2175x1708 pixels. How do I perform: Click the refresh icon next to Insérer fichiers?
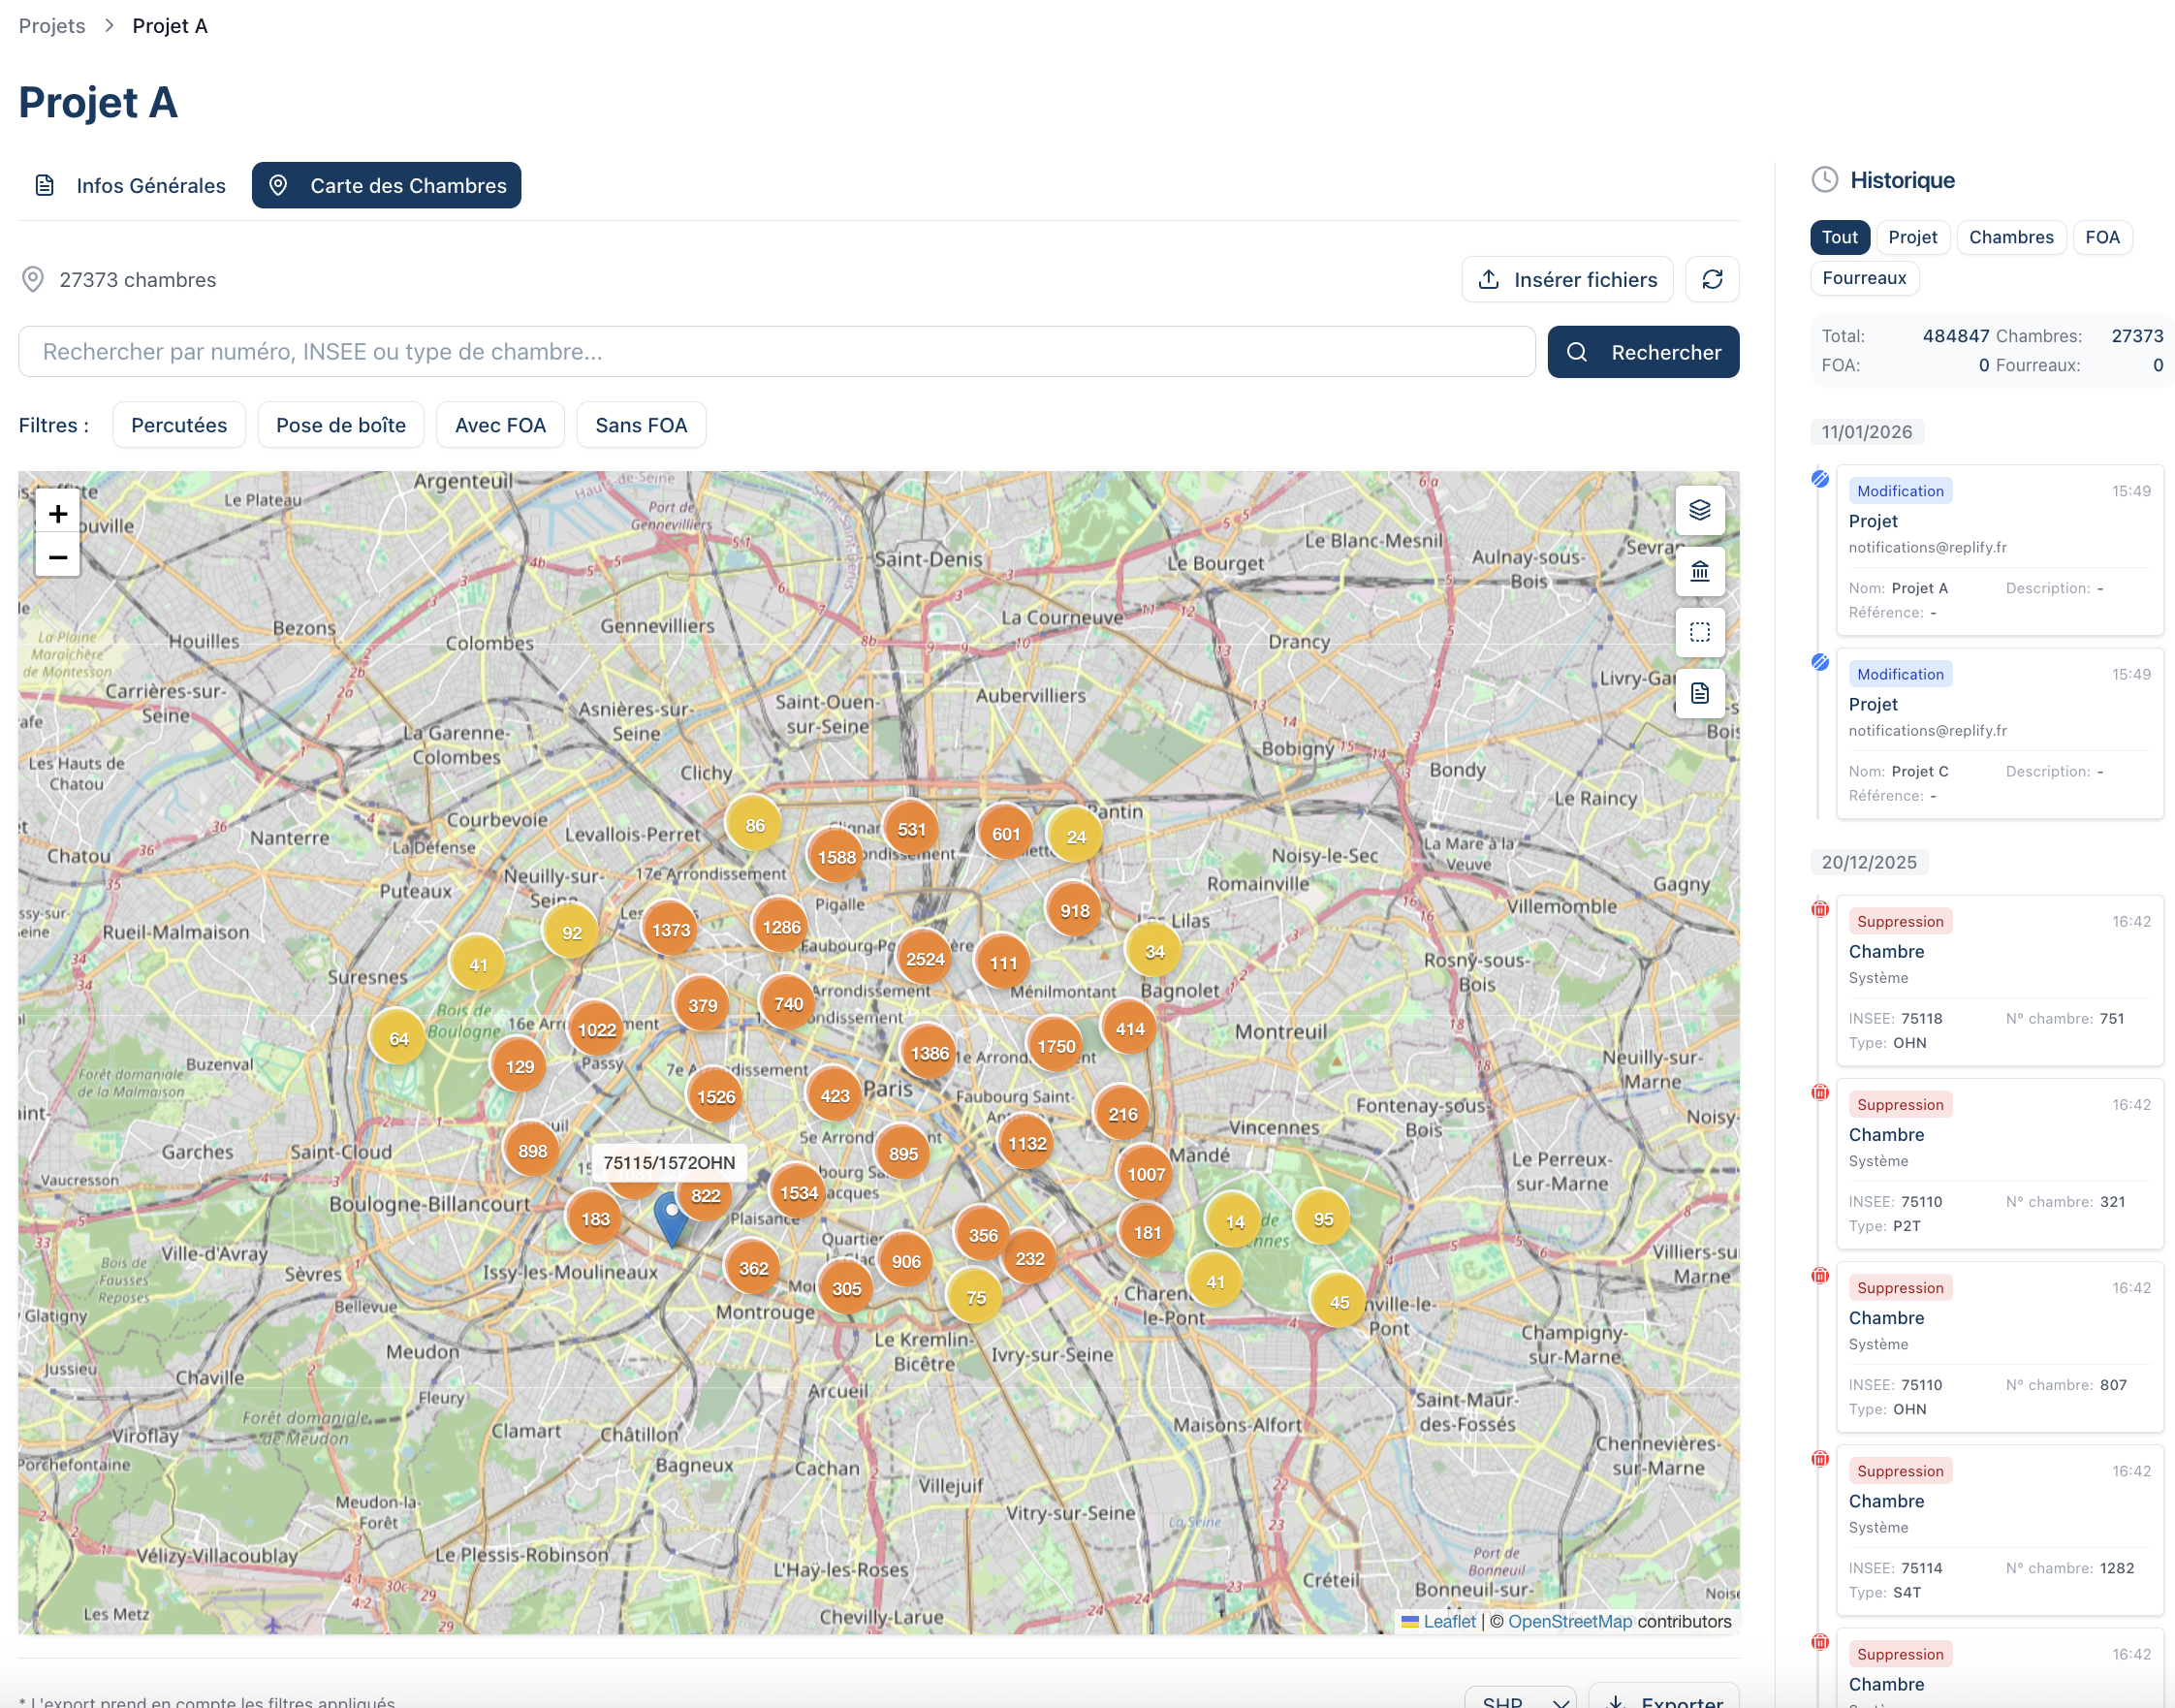tap(1711, 279)
